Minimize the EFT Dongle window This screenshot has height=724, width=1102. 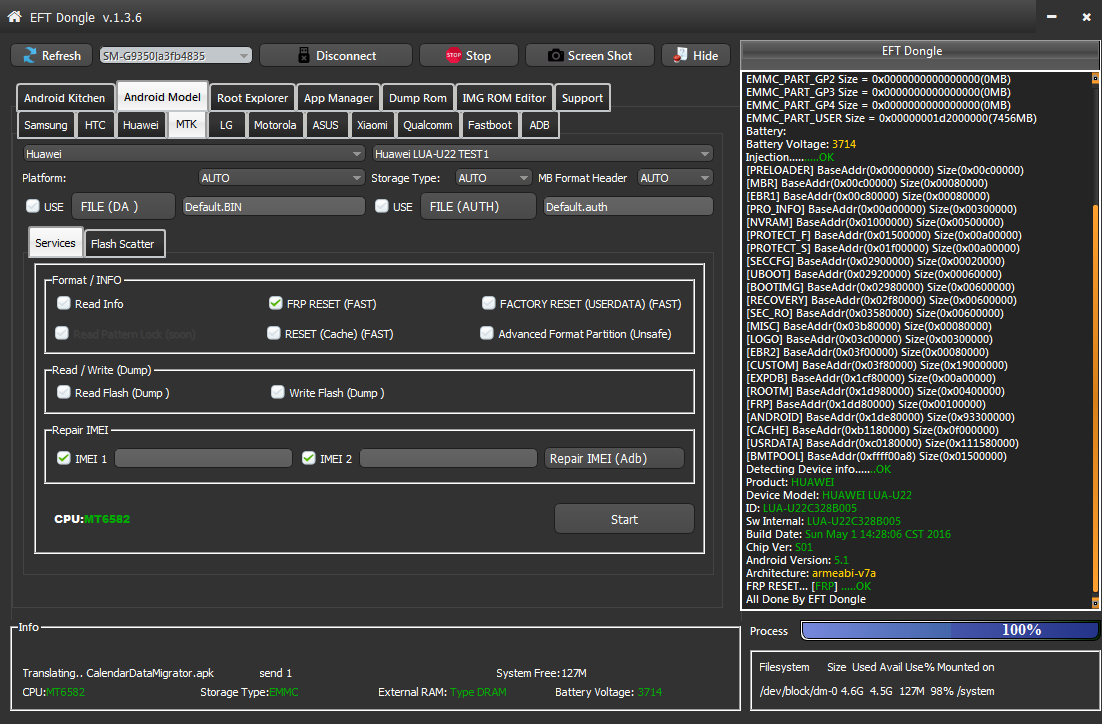pyautogui.click(x=1051, y=16)
